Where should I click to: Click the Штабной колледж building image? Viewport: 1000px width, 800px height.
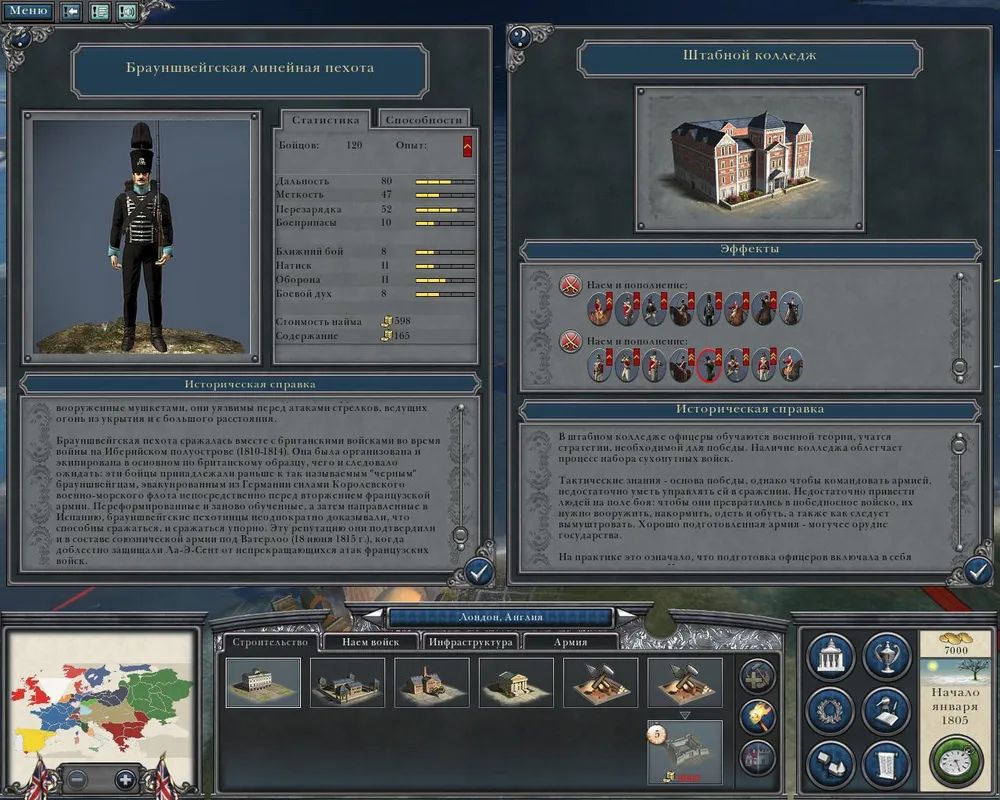pyautogui.click(x=749, y=159)
